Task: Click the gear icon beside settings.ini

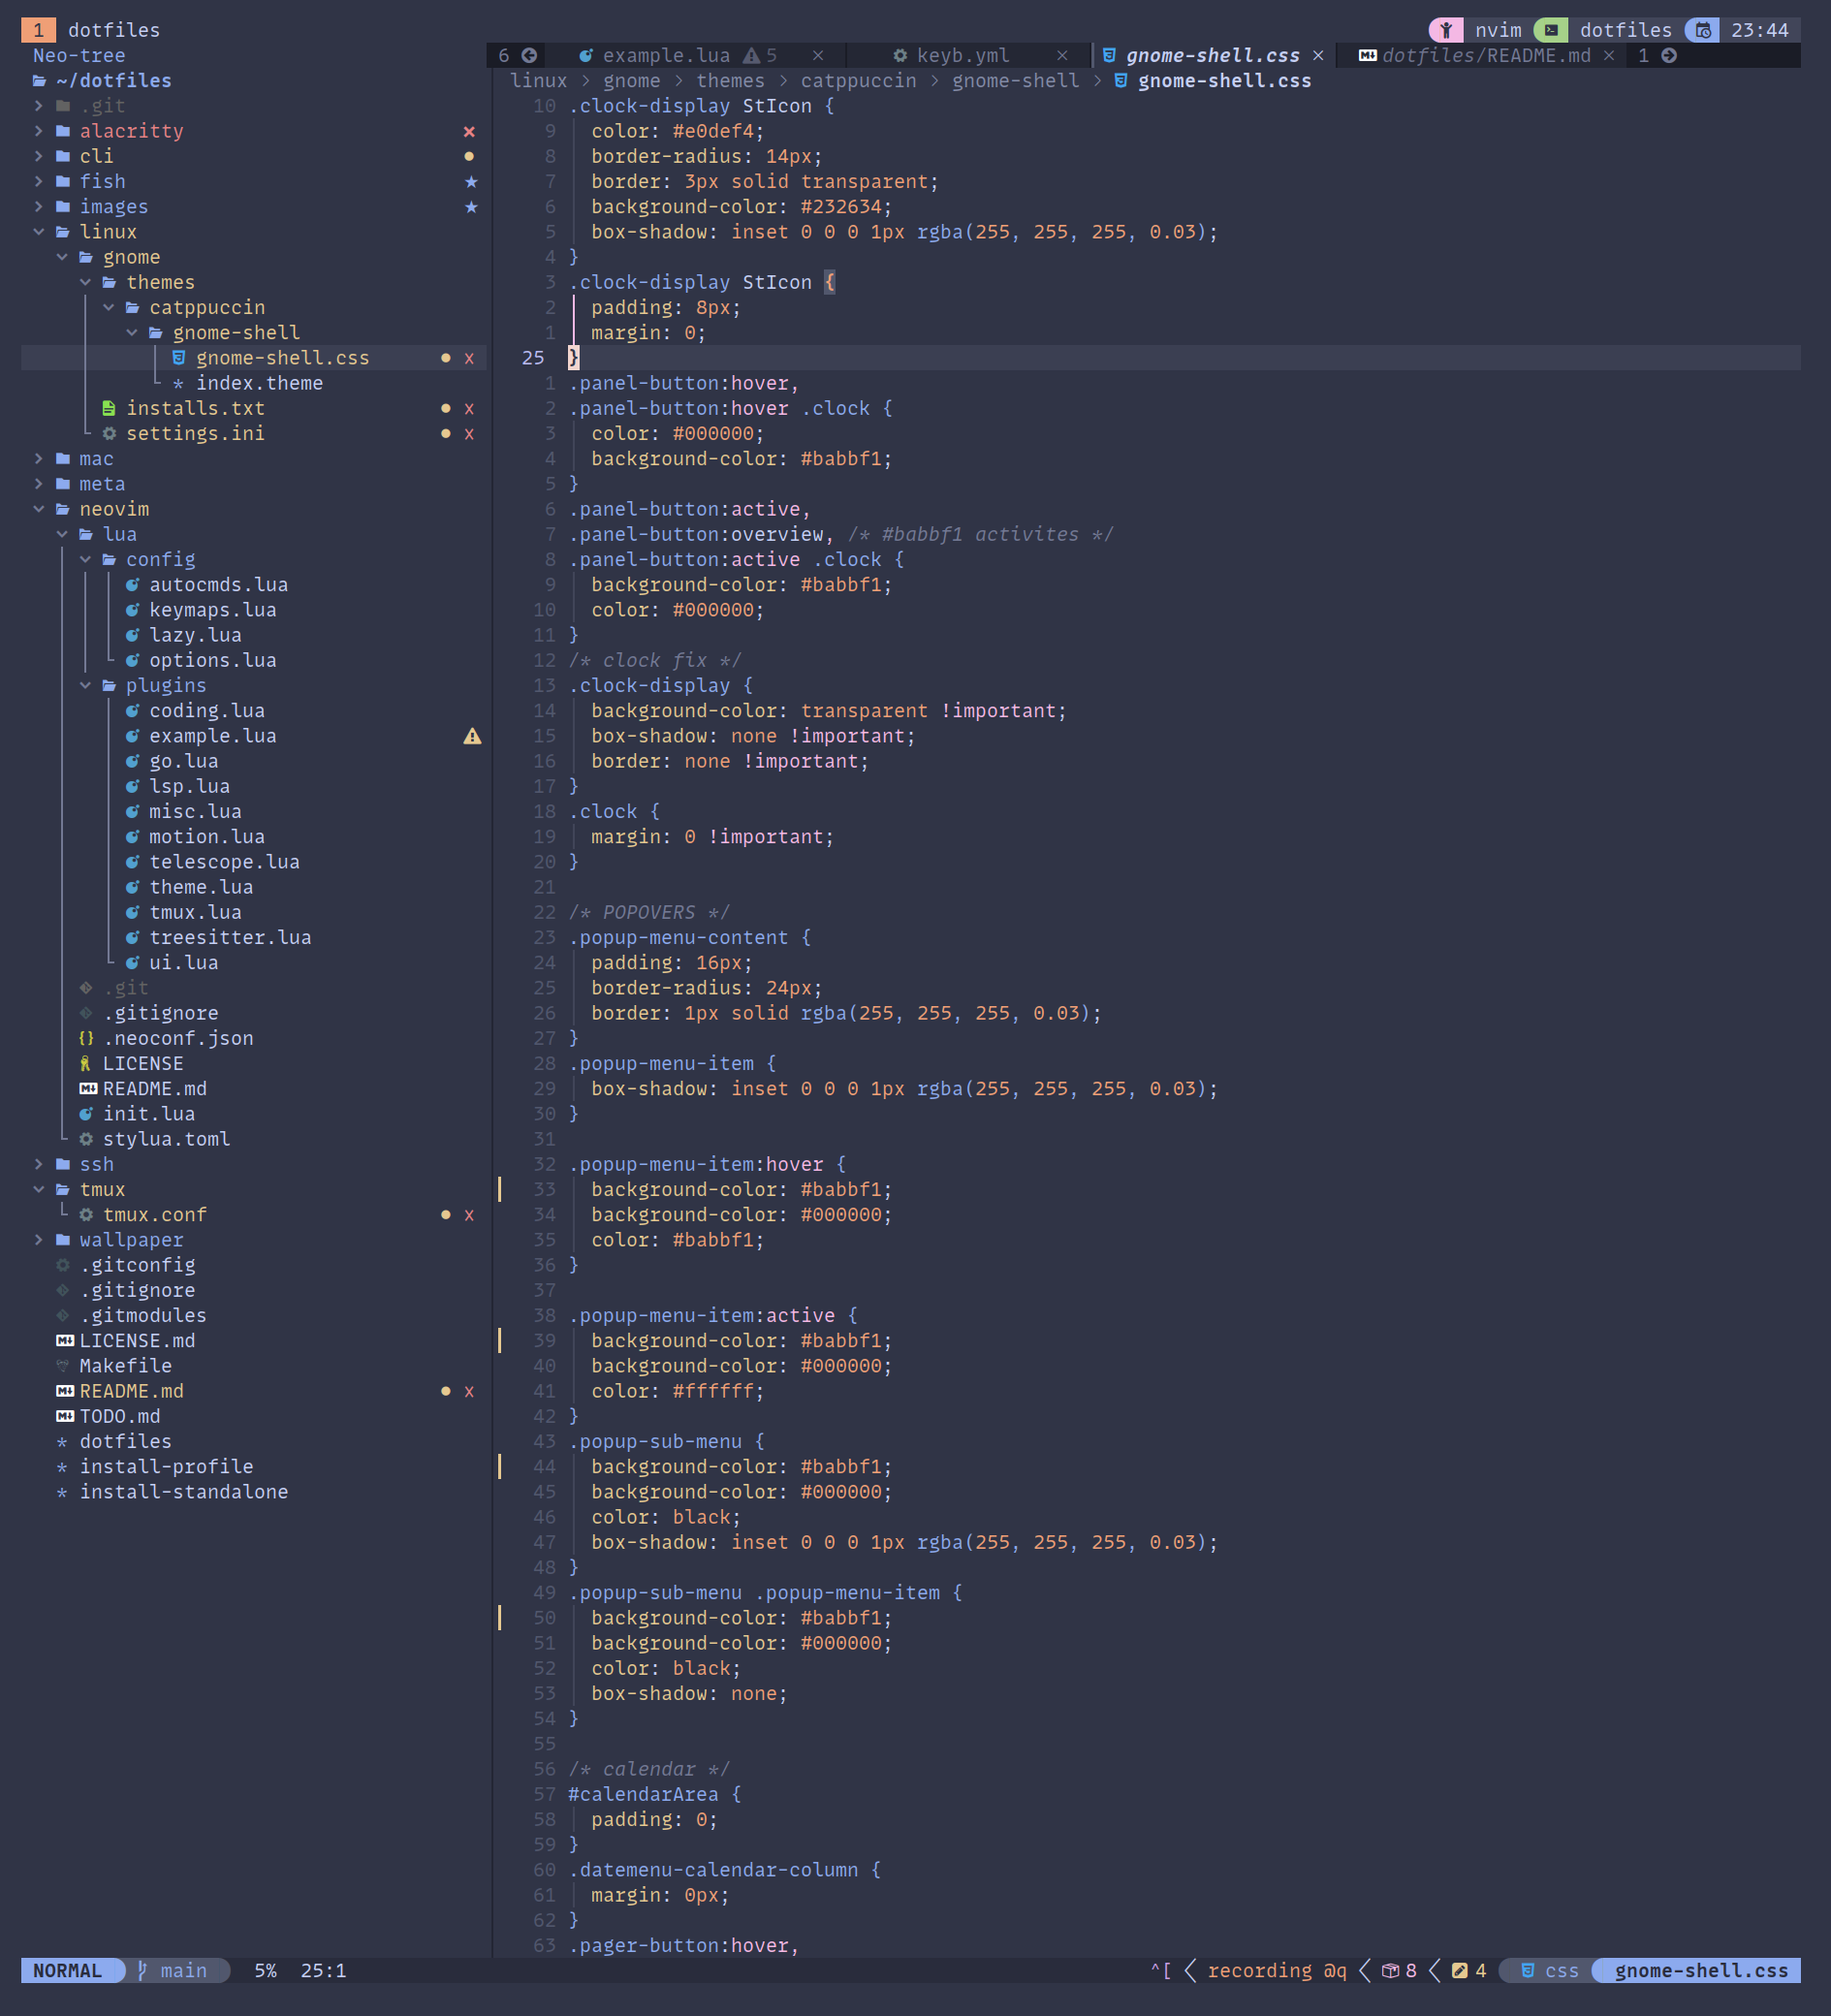Action: [109, 434]
